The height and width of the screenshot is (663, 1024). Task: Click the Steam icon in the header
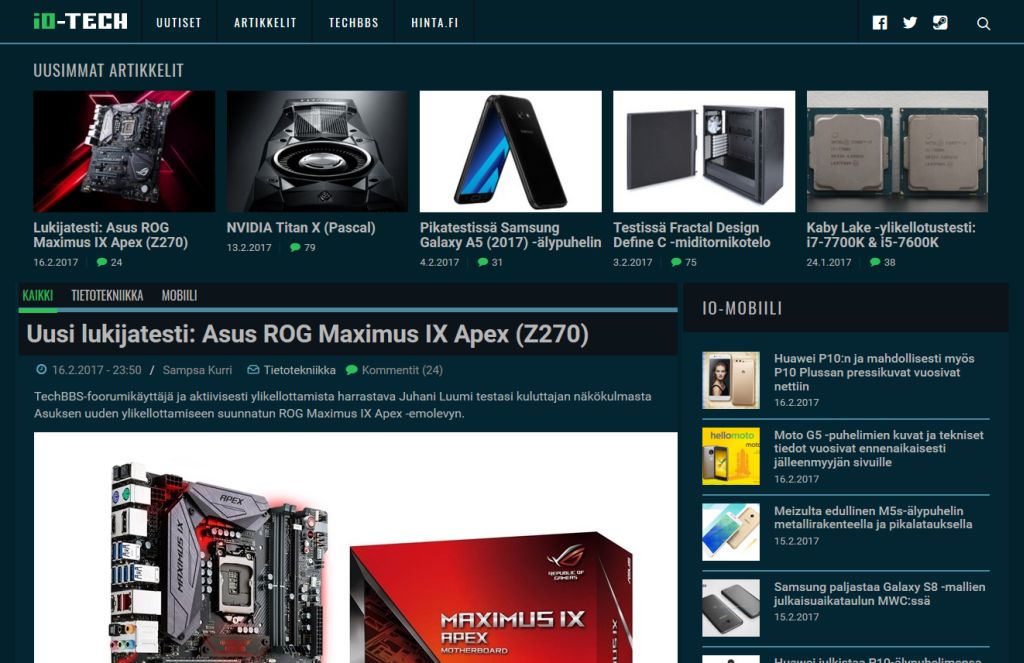[x=940, y=22]
